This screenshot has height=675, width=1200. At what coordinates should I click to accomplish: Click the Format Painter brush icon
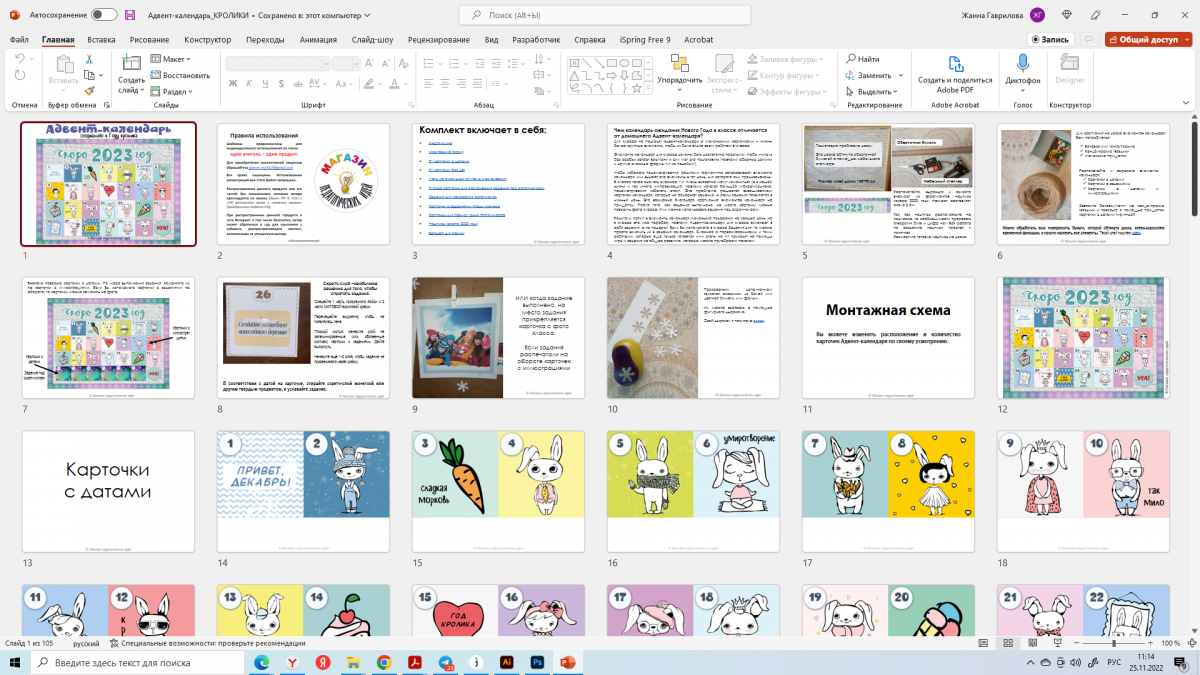(89, 89)
